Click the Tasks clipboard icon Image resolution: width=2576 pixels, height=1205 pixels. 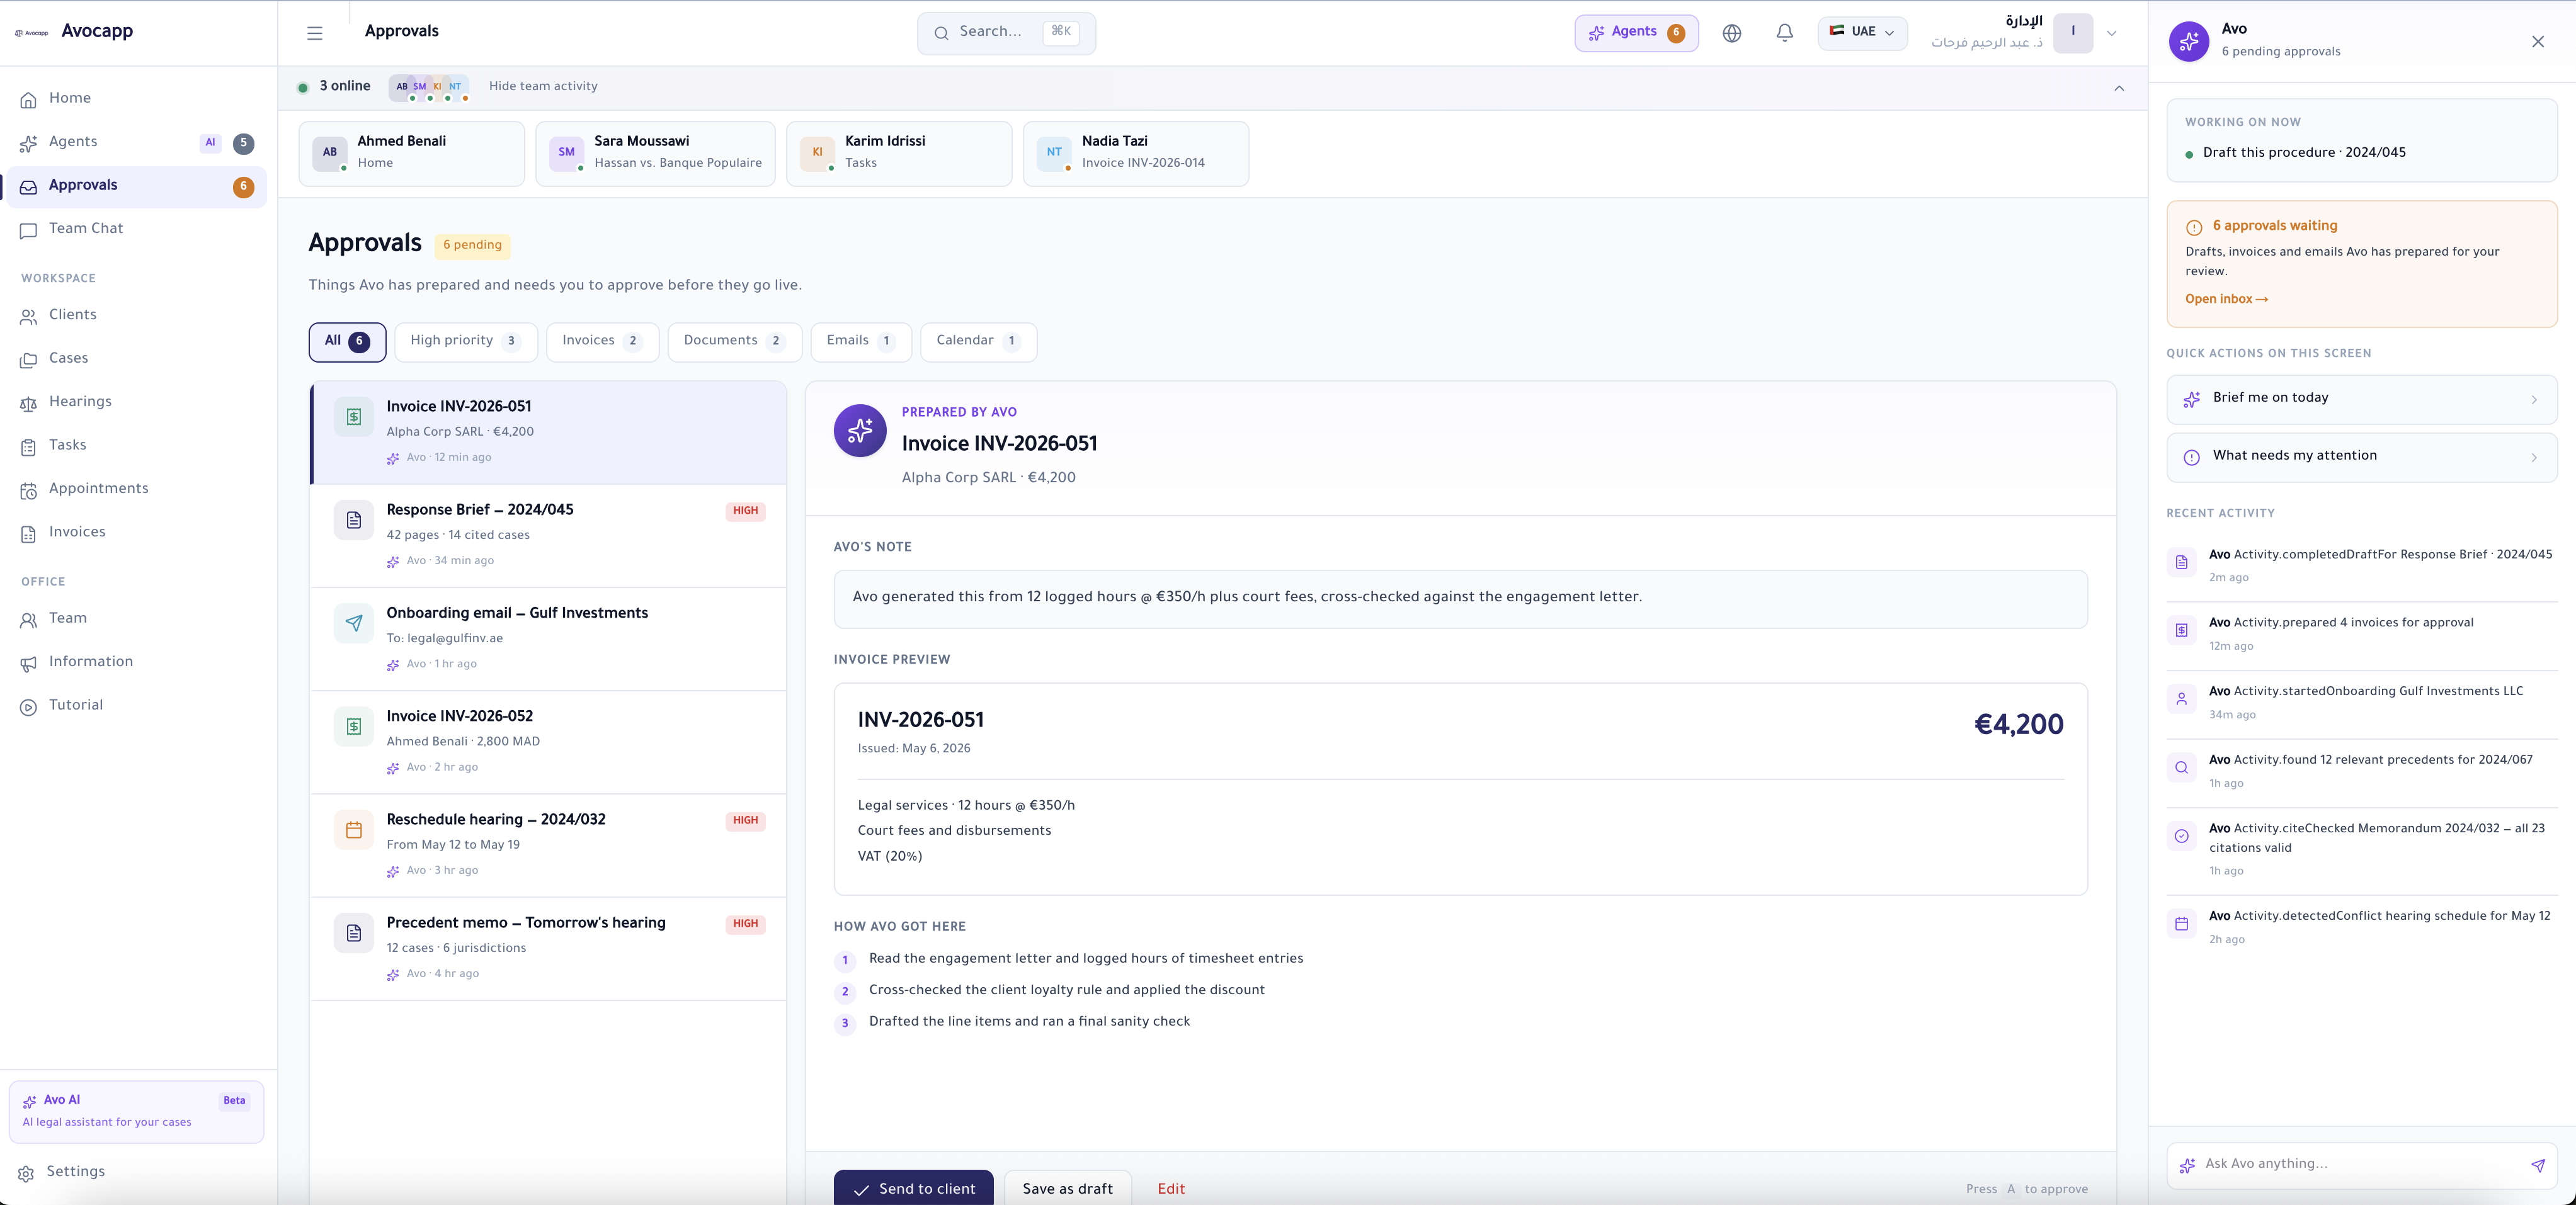29,446
